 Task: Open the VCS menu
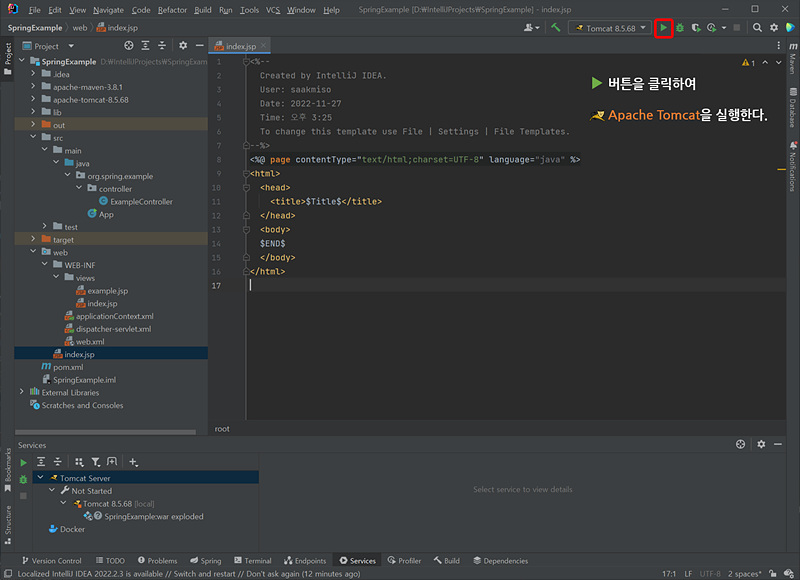273,10
